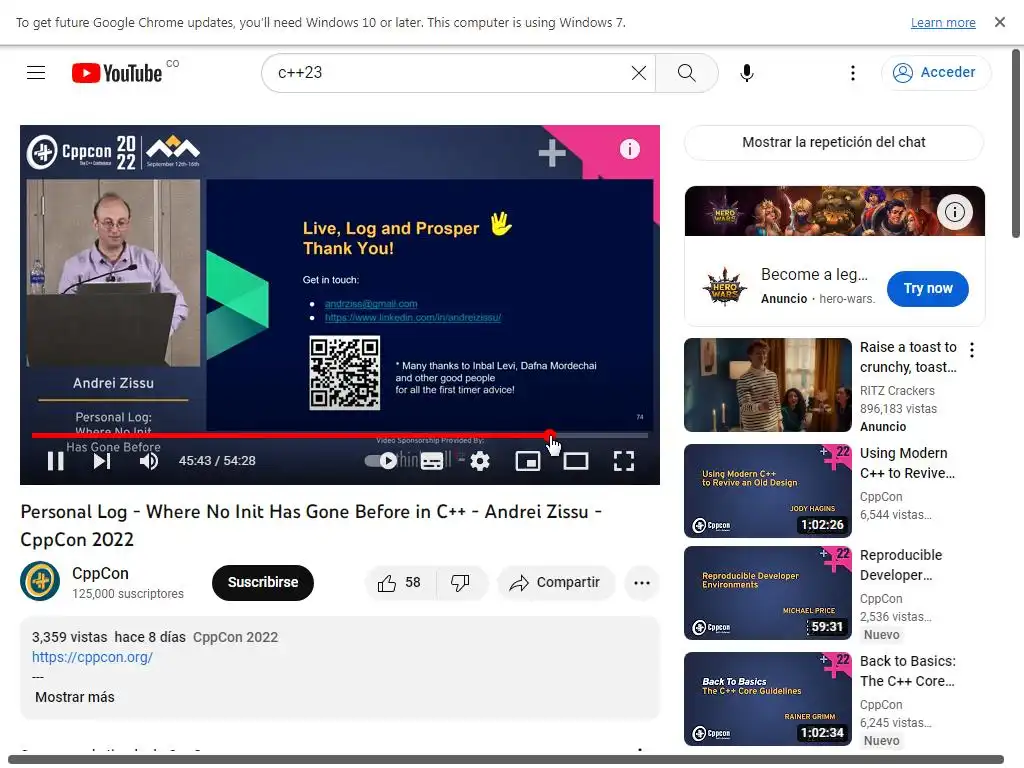Open RITZ Crackers ad thumbnail
Image resolution: width=1024 pixels, height=768 pixels.
pos(767,385)
